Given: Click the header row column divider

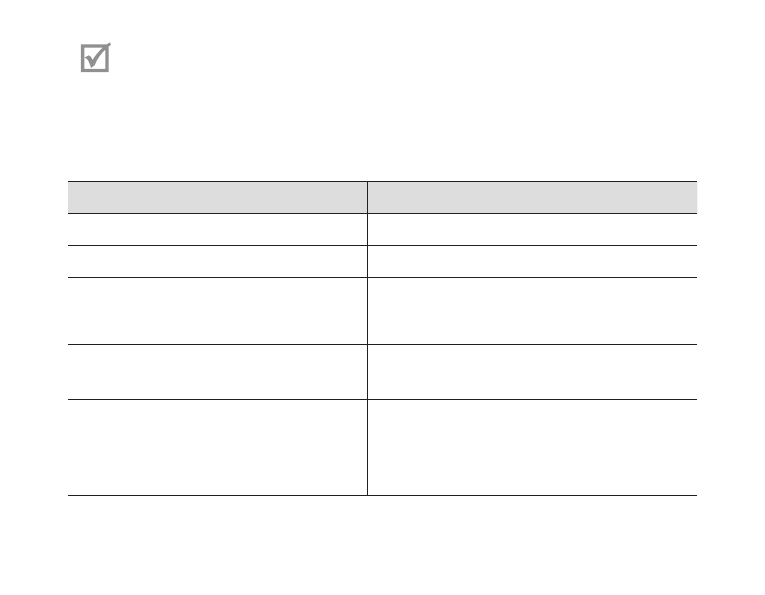Looking at the screenshot, I should [367, 198].
